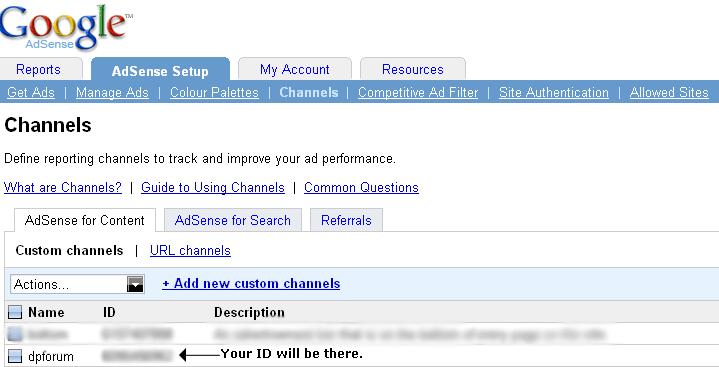Open Common Questions link
This screenshot has width=719, height=367.
(361, 187)
